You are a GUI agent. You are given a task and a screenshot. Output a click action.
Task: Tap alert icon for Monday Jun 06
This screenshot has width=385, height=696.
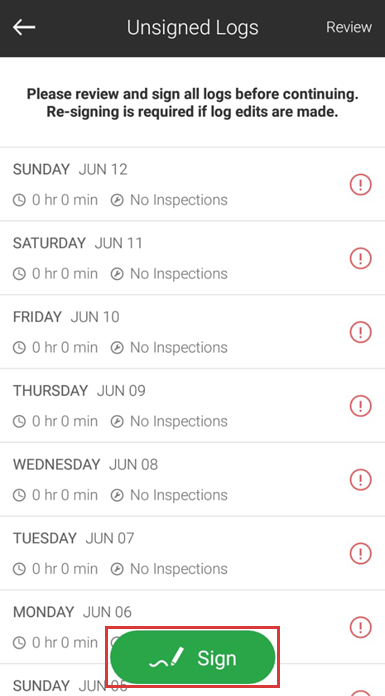point(361,627)
